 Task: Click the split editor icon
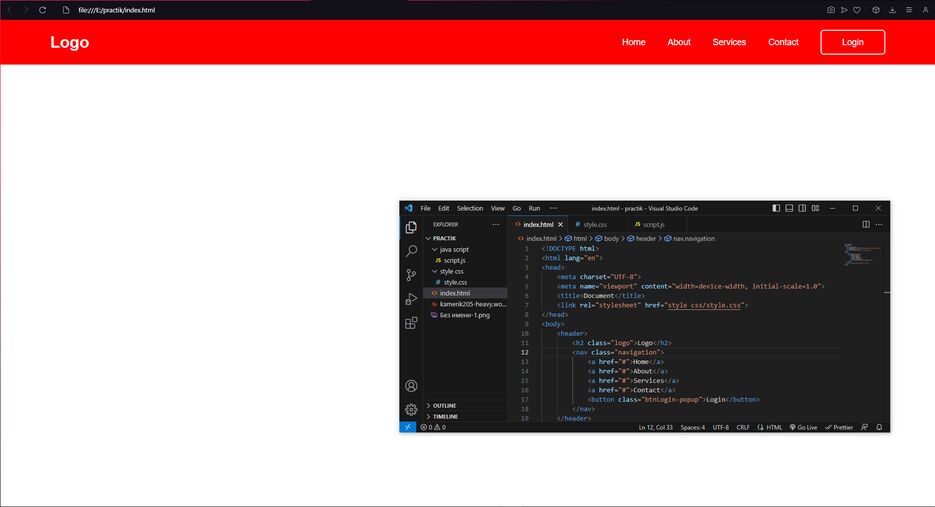click(x=866, y=225)
